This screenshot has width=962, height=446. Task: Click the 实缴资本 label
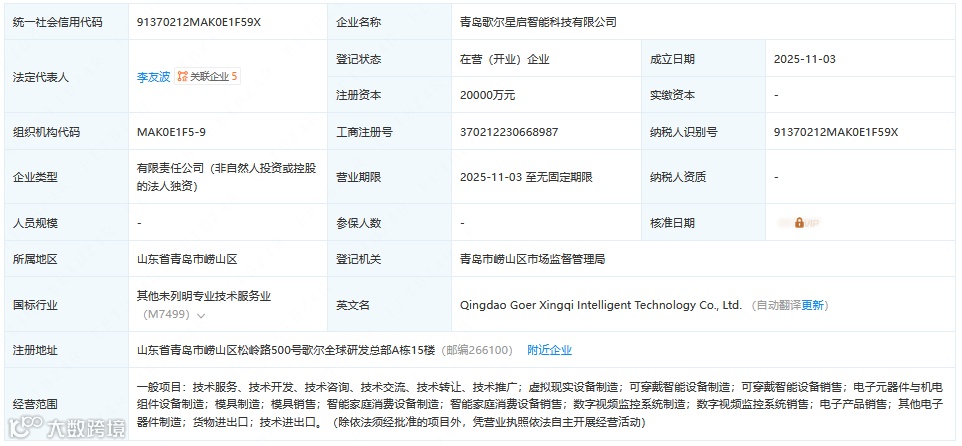pos(672,95)
